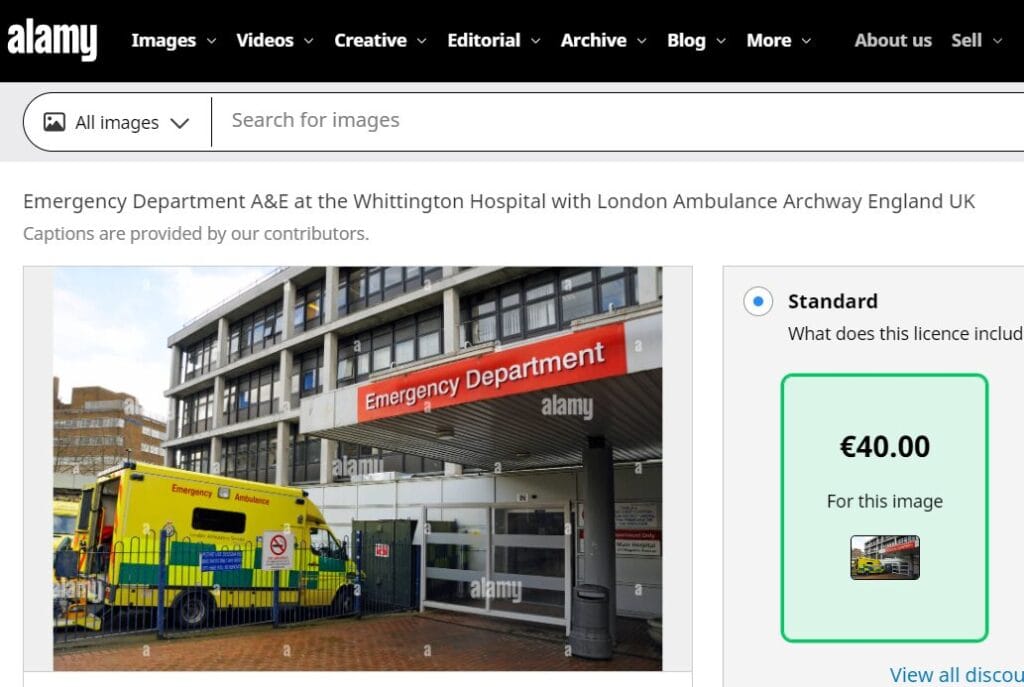Screen dimensions: 1024x687
Task: Click the image icon beside All images
Action: tap(54, 122)
